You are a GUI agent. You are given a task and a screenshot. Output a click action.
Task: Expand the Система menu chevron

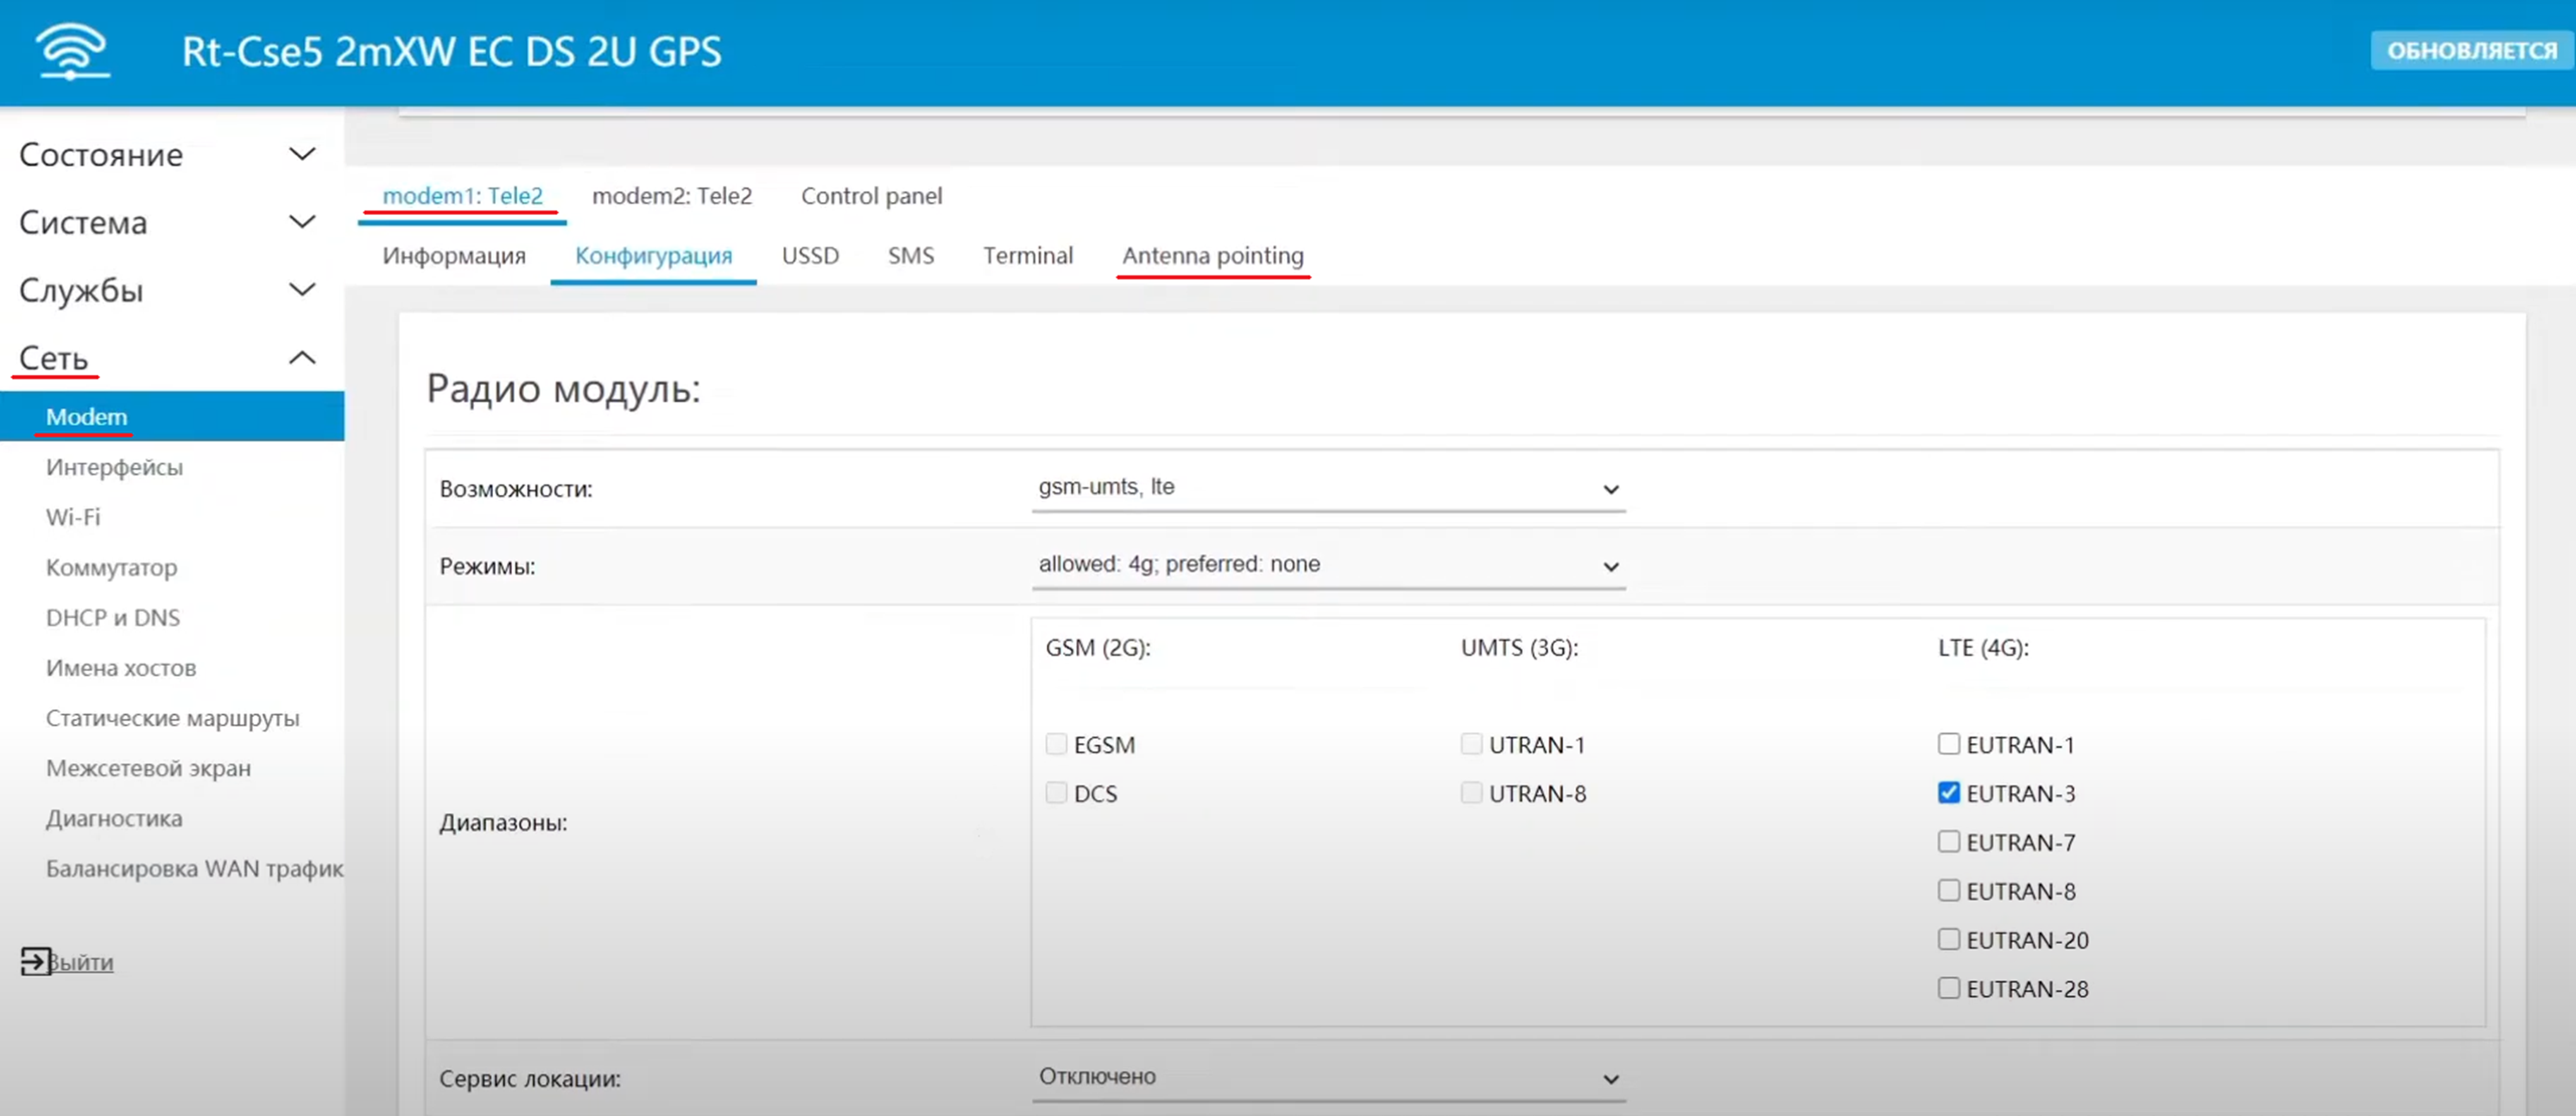coord(302,222)
